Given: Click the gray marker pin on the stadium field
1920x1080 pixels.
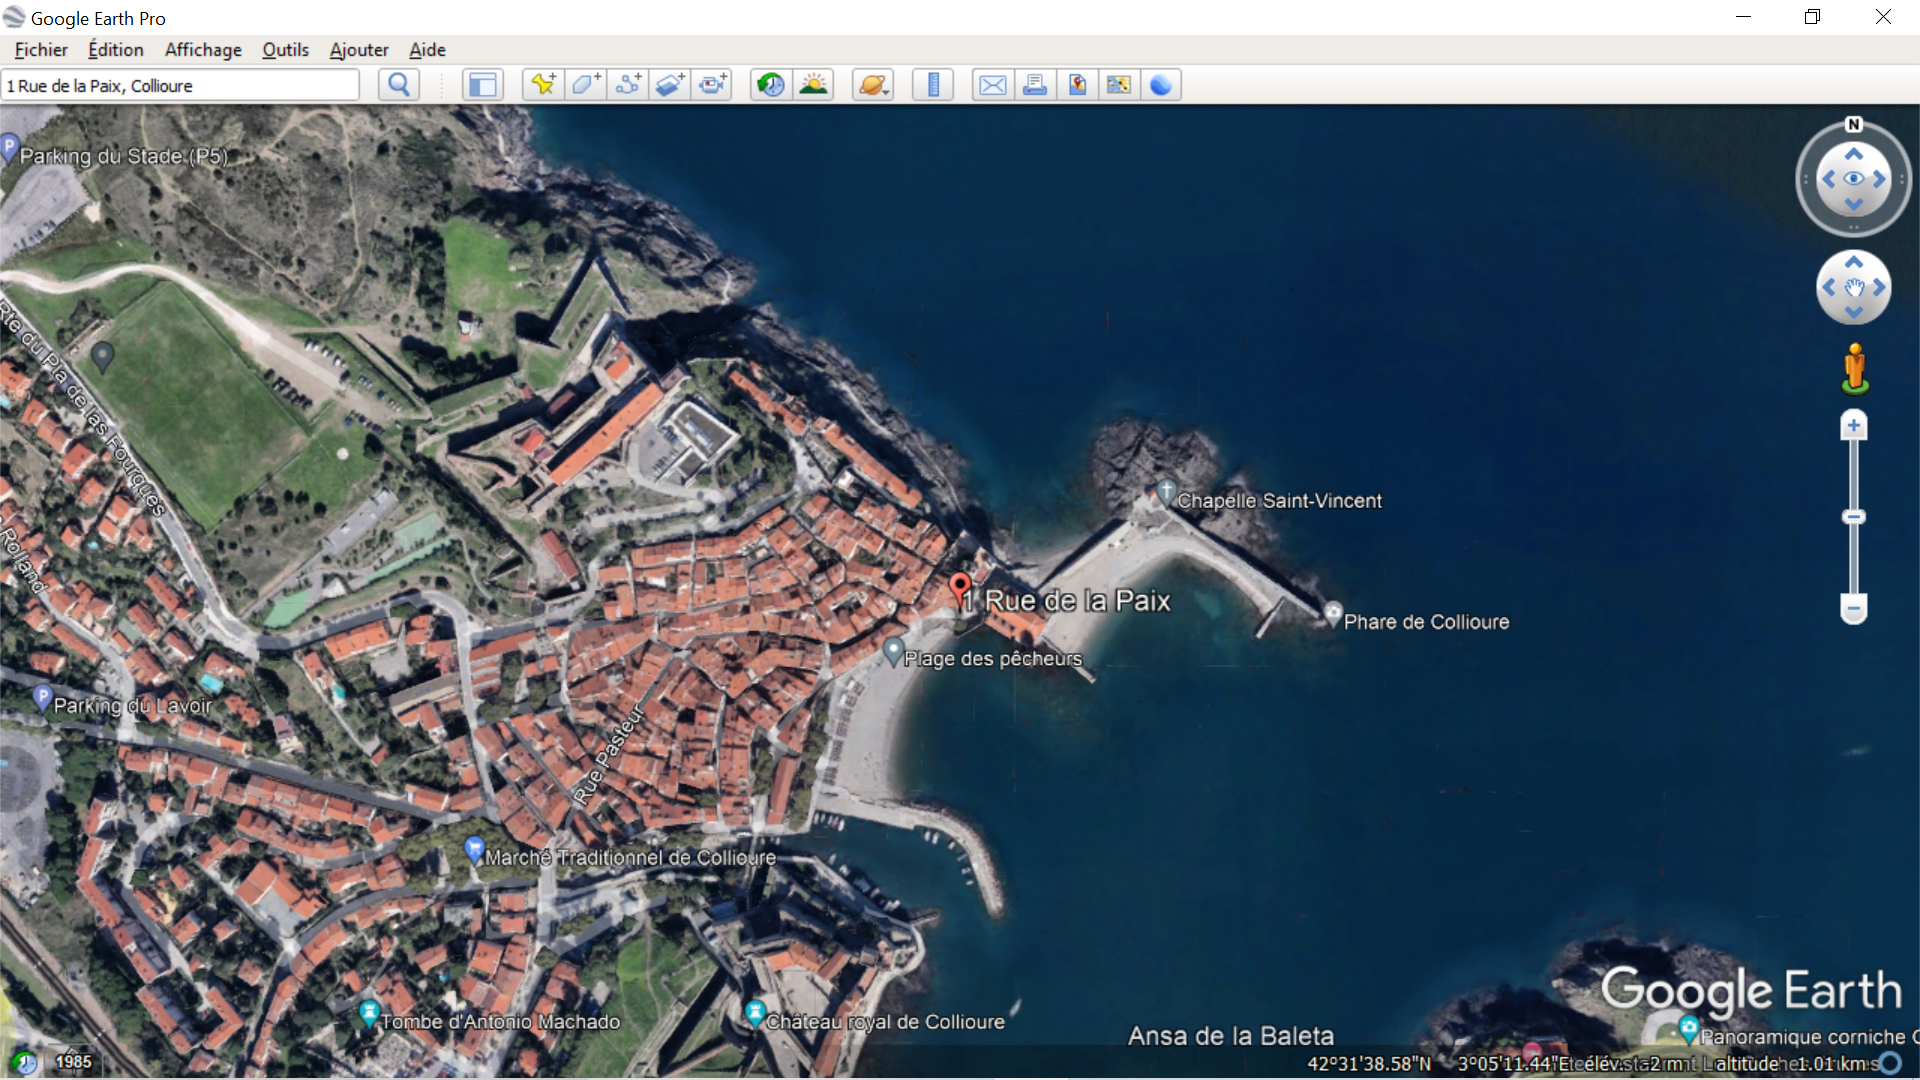Looking at the screenshot, I should pyautogui.click(x=102, y=356).
